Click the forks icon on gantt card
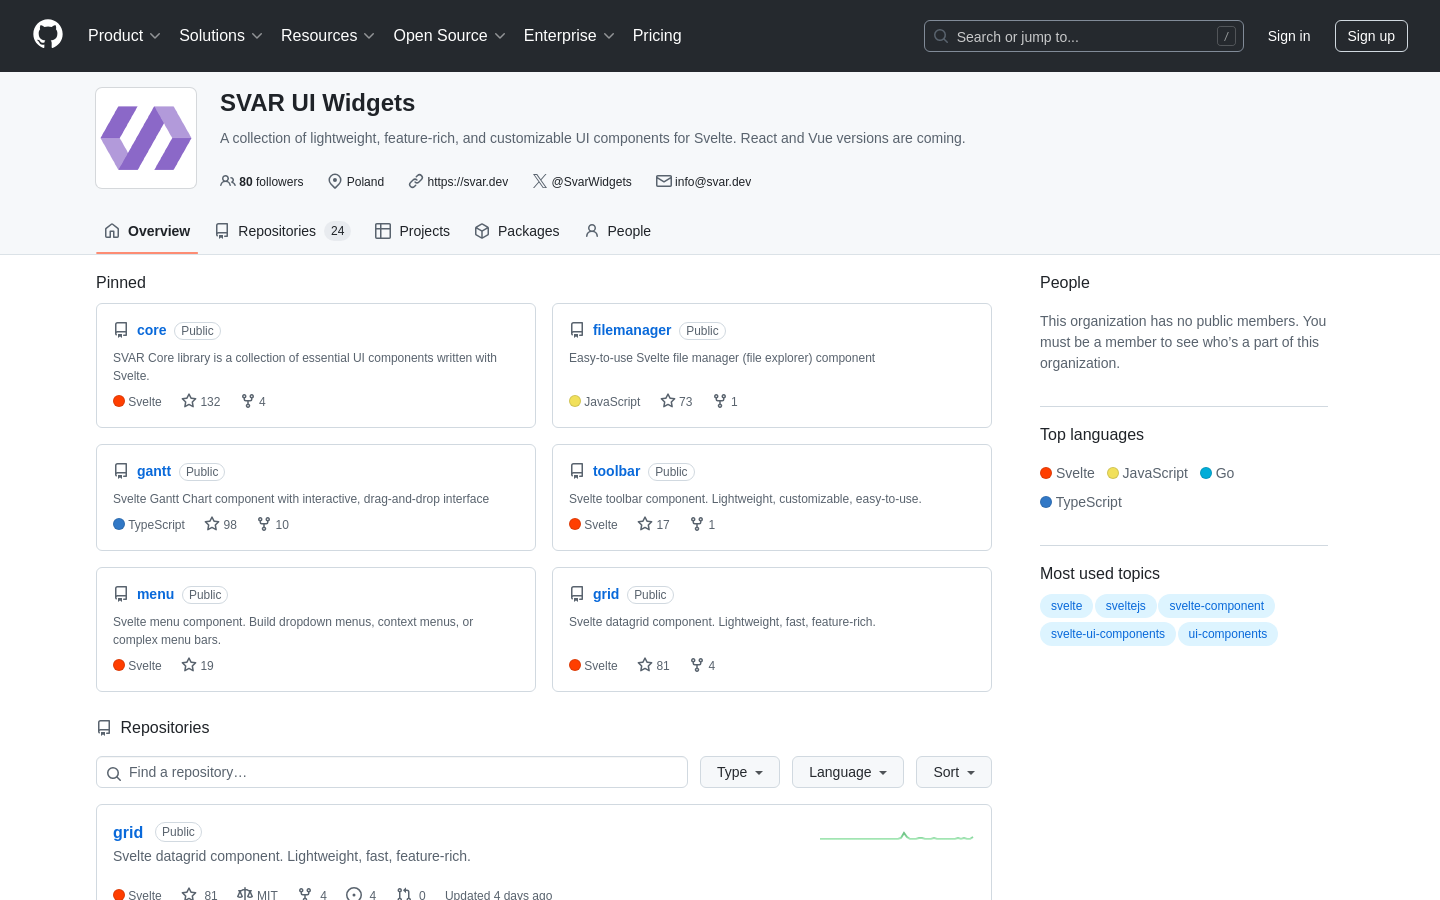1440x900 pixels. click(264, 524)
